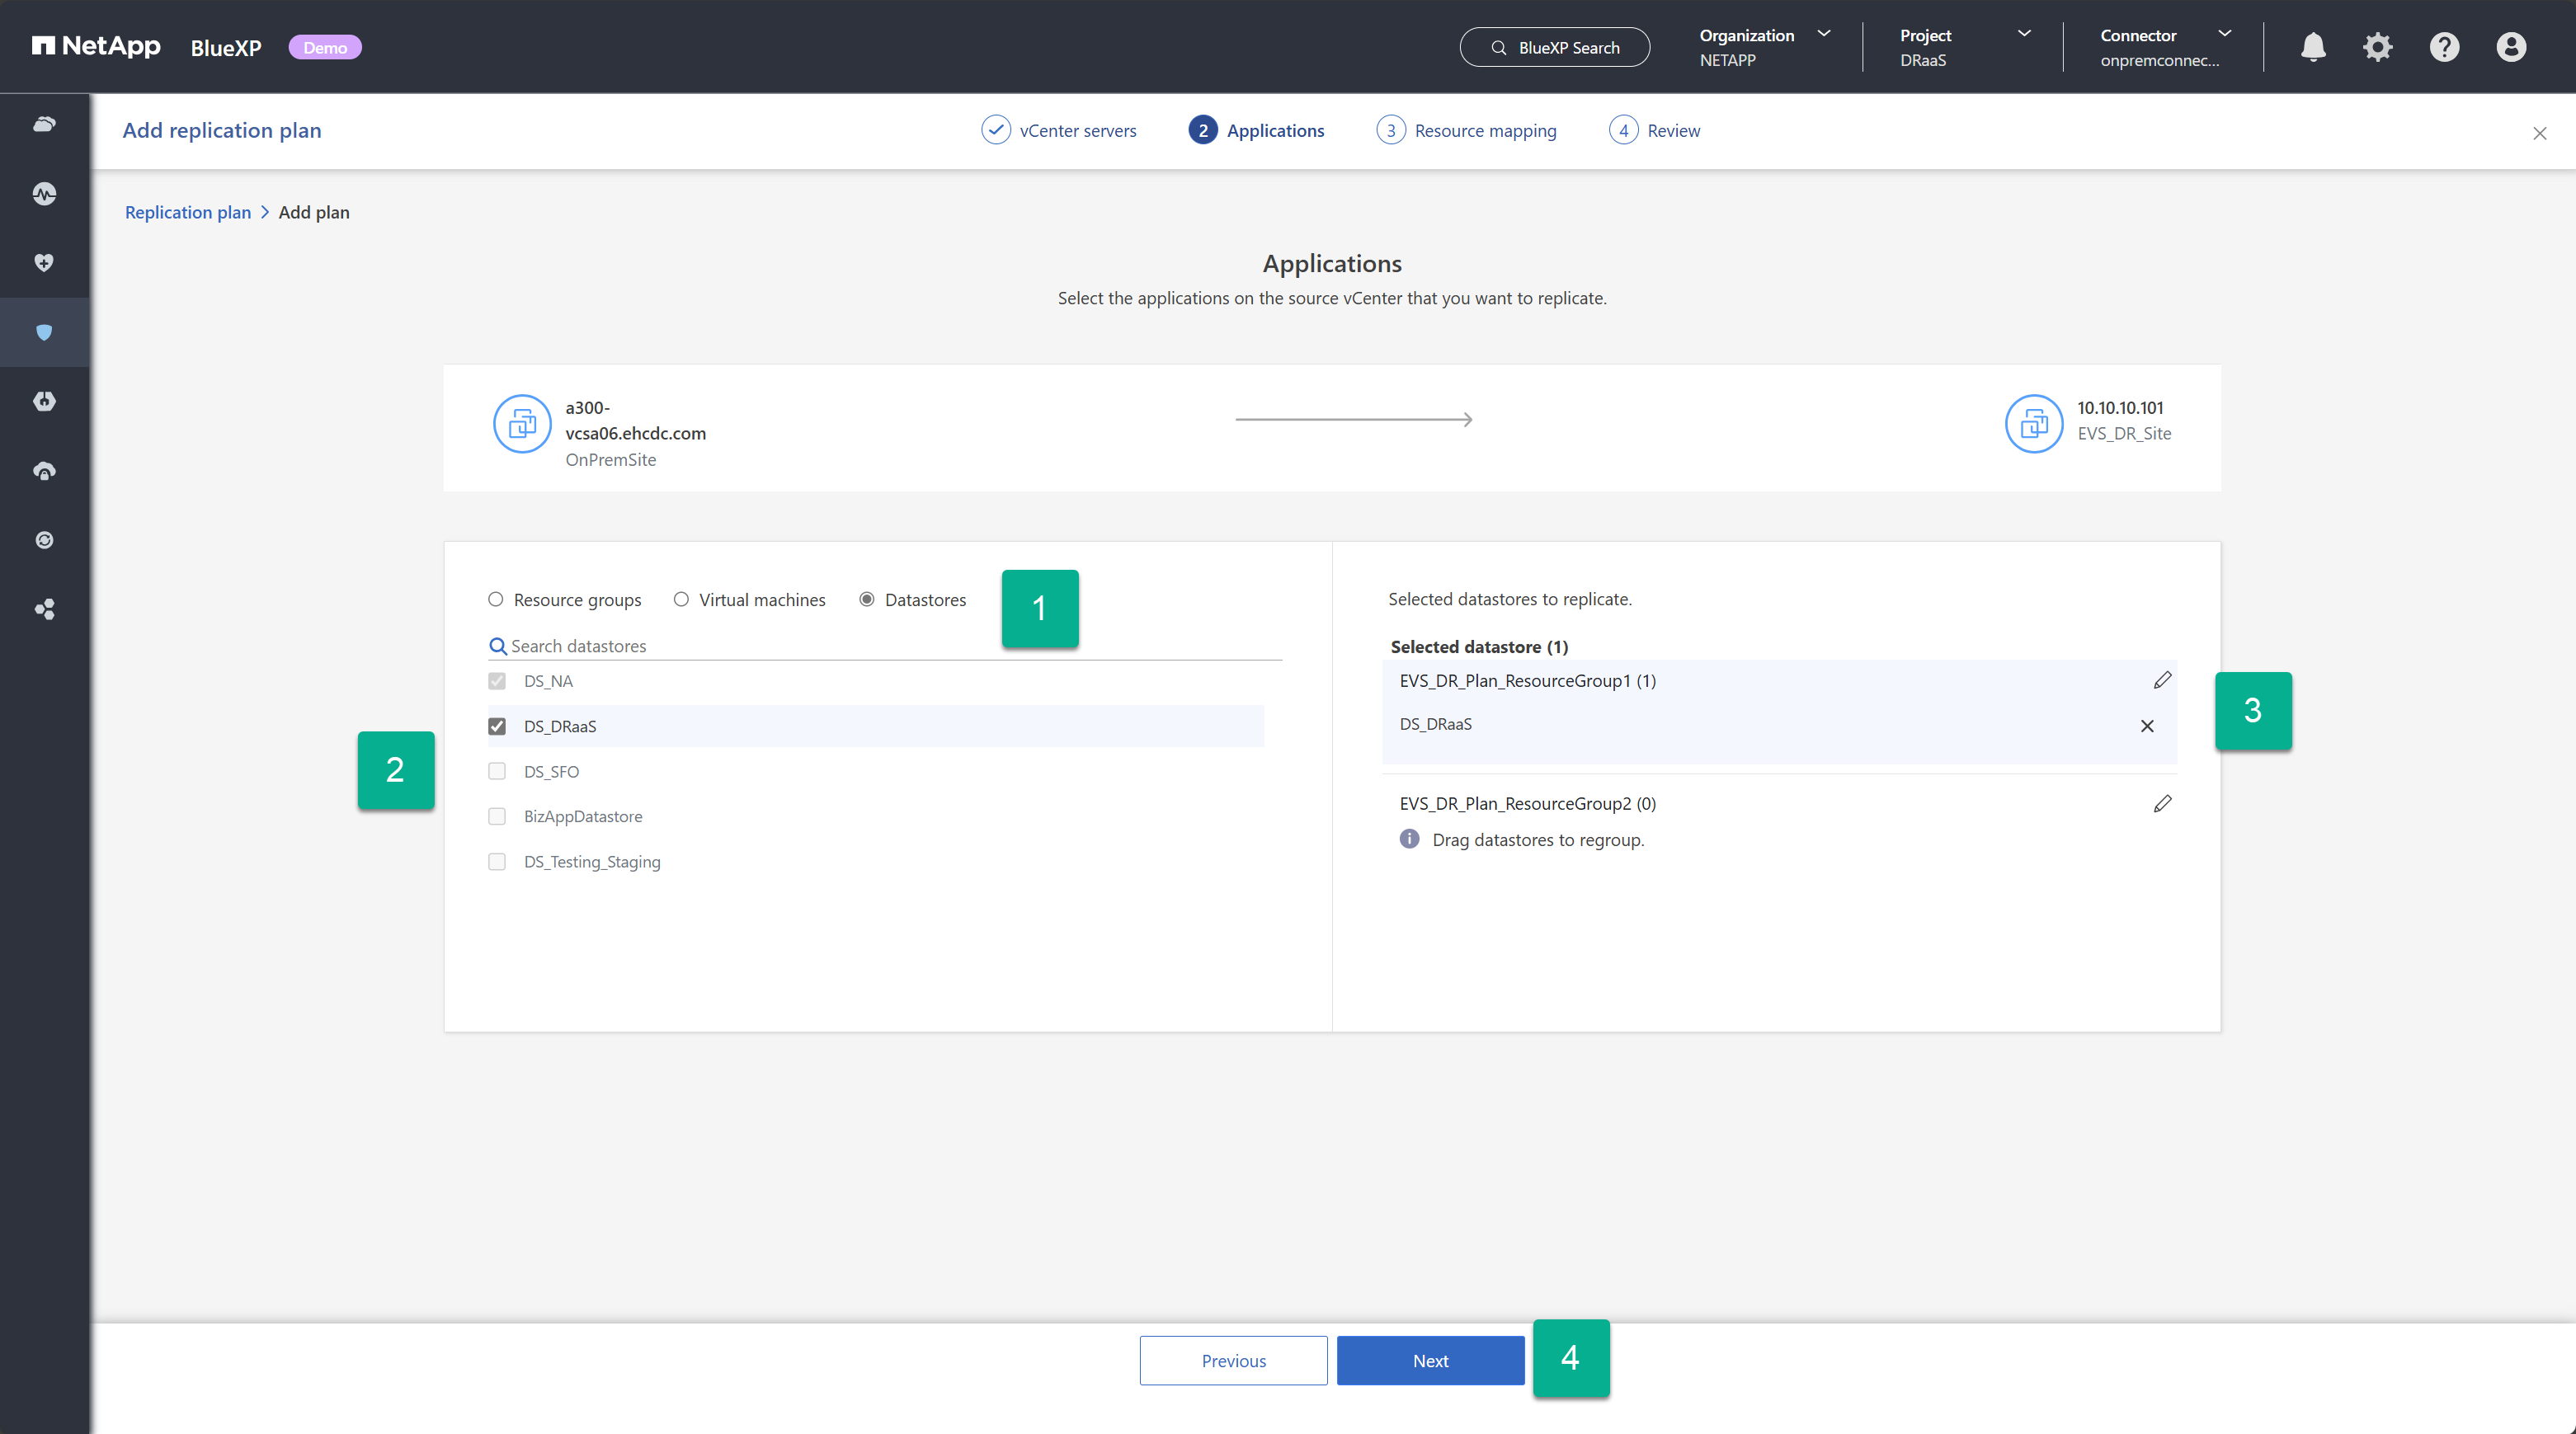The width and height of the screenshot is (2576, 1434).
Task: Click the search datastores magnifier icon
Action: (x=497, y=646)
